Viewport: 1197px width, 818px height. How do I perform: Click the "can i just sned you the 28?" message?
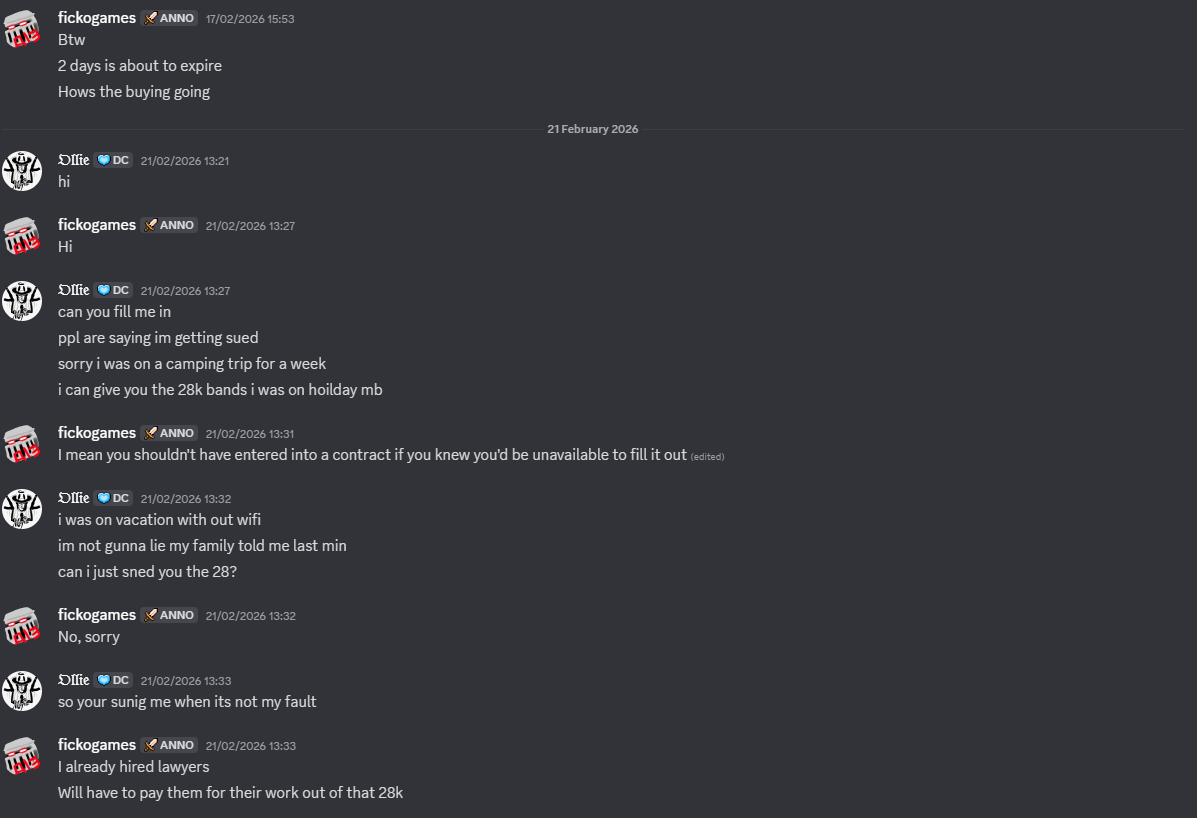click(x=147, y=572)
